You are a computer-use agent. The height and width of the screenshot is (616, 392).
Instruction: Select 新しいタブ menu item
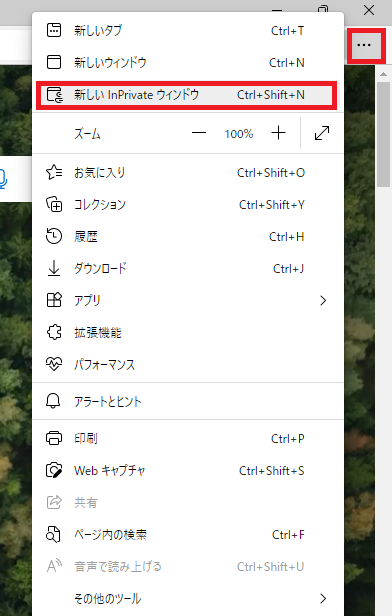188,30
